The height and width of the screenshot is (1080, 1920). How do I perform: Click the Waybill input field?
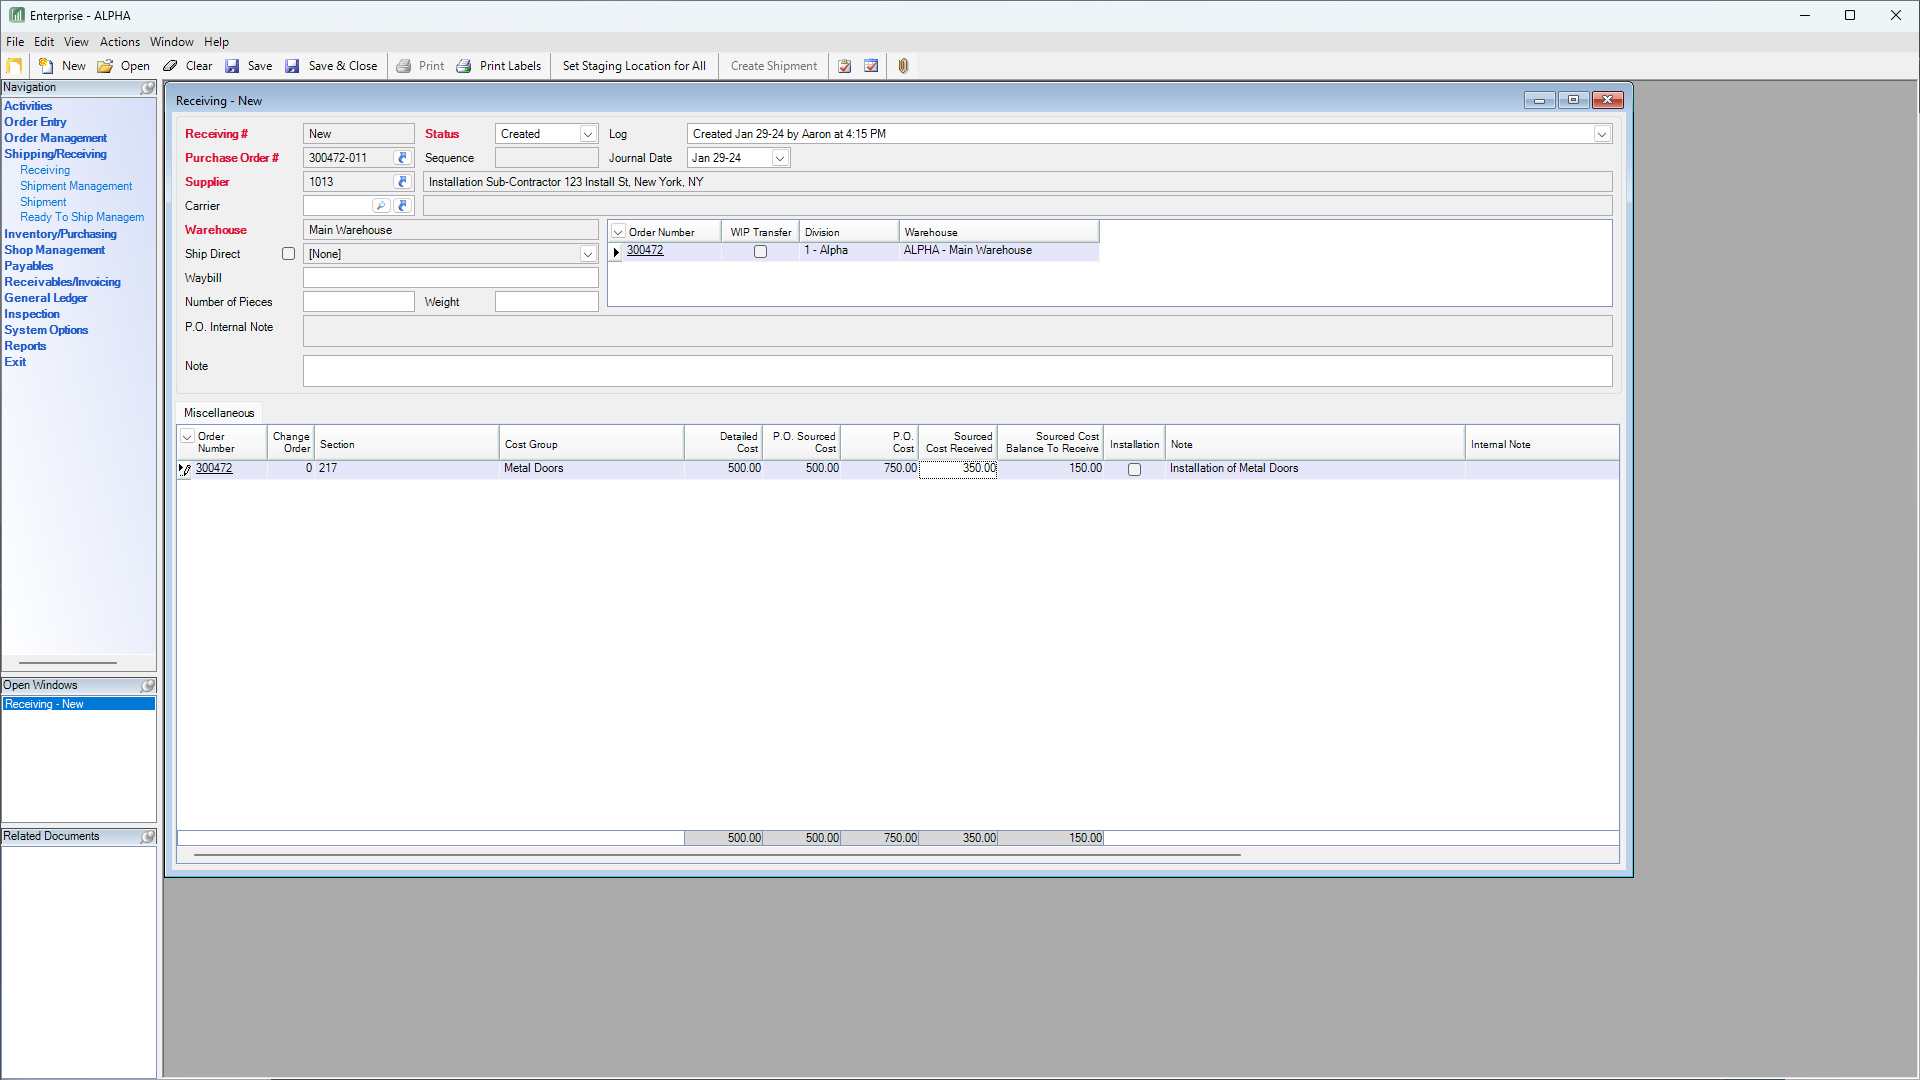[450, 278]
